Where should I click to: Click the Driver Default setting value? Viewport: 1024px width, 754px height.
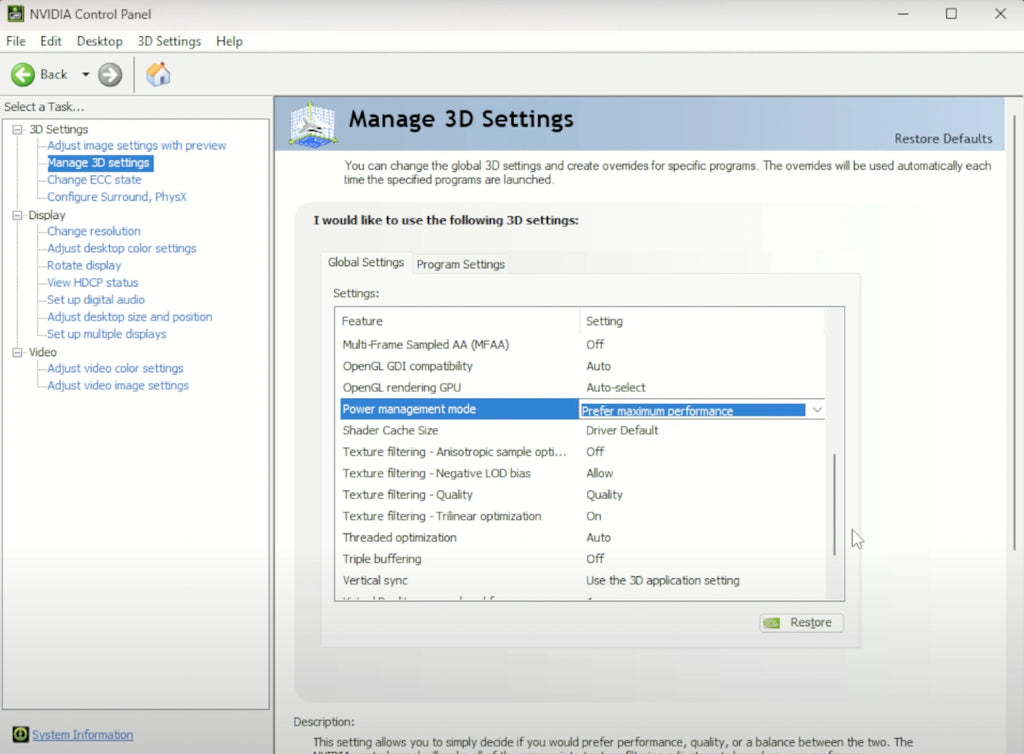[x=622, y=430]
